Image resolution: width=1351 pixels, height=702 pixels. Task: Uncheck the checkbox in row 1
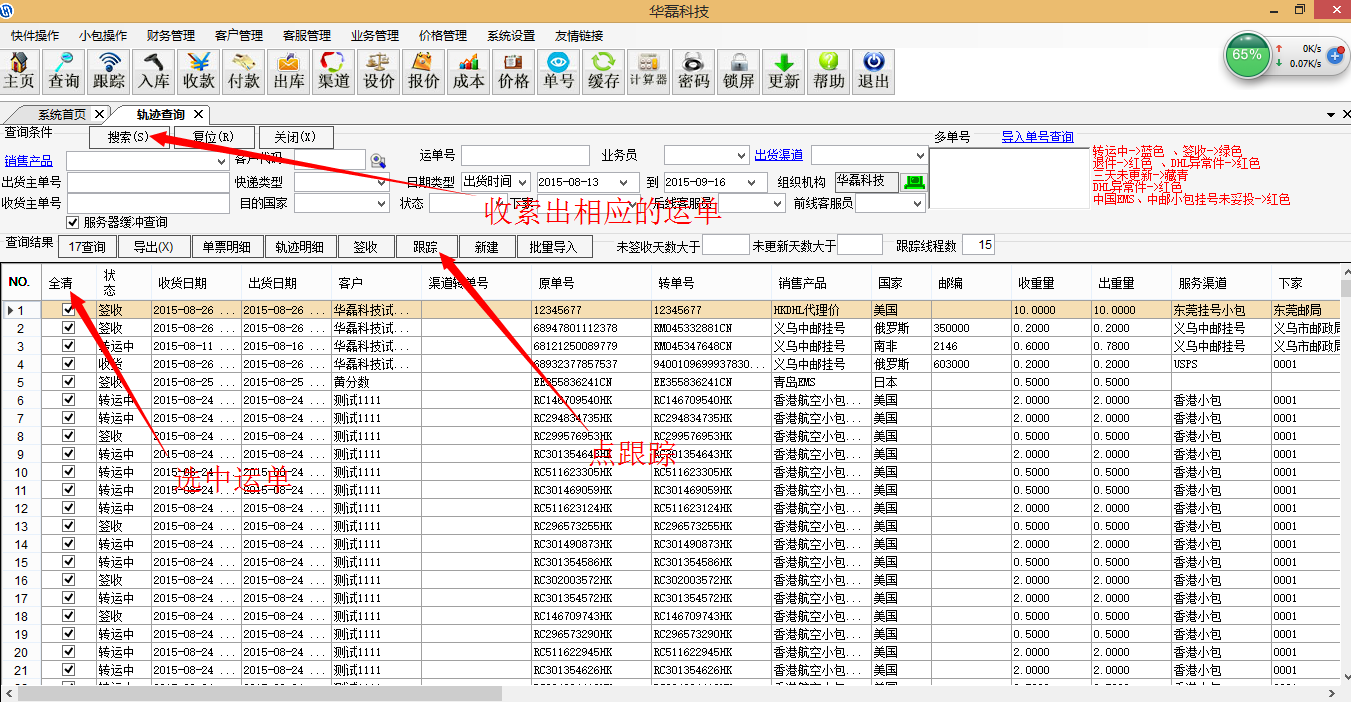tap(69, 310)
